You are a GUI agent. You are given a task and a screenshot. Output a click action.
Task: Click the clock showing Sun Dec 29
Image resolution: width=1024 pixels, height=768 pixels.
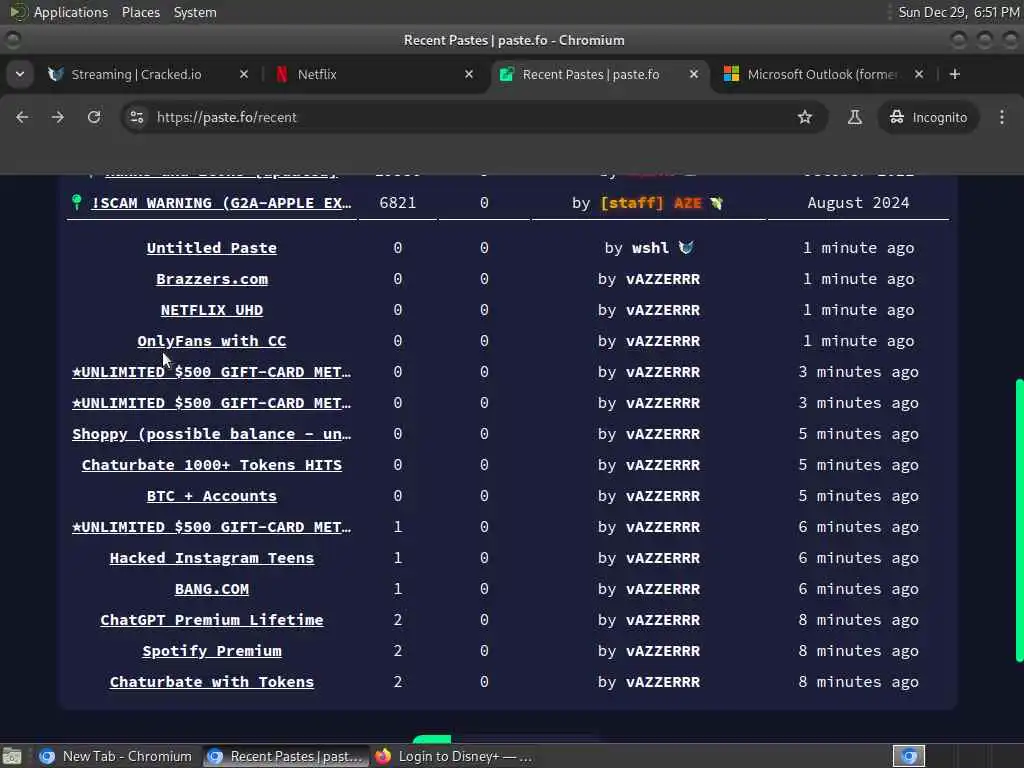click(958, 12)
